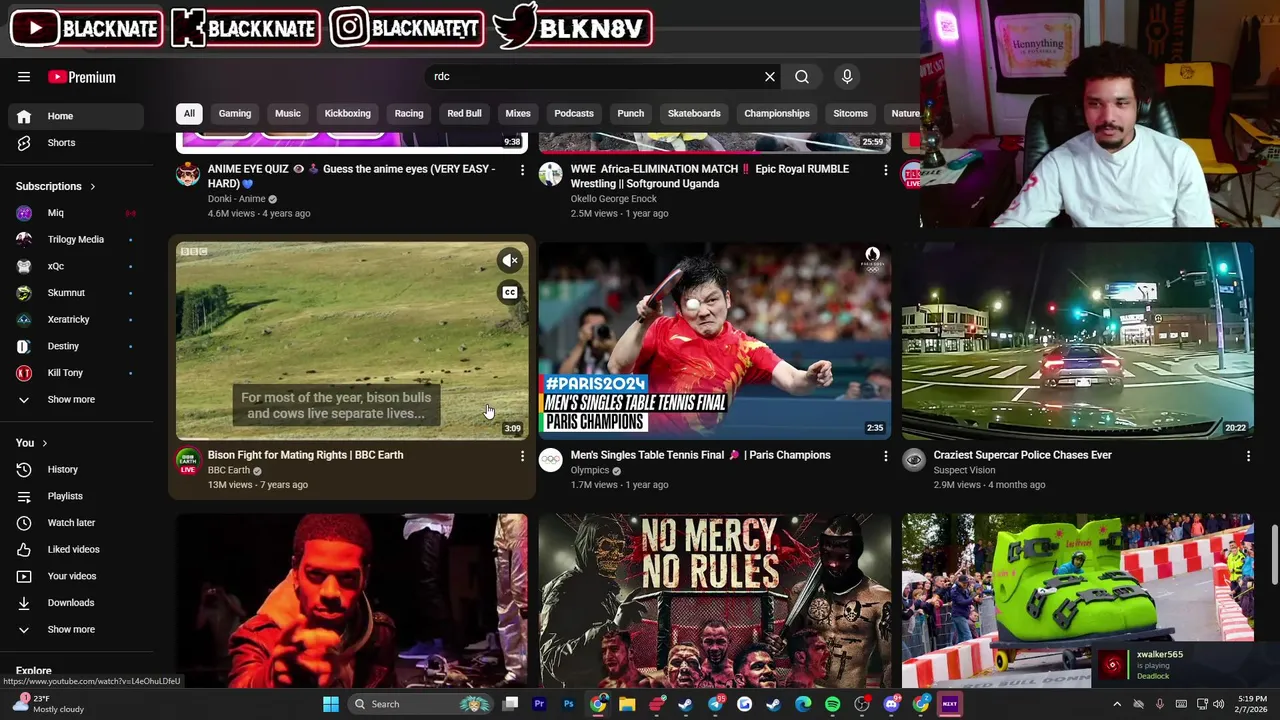Unmute the bison video preview
The width and height of the screenshot is (1280, 720).
pyautogui.click(x=510, y=261)
